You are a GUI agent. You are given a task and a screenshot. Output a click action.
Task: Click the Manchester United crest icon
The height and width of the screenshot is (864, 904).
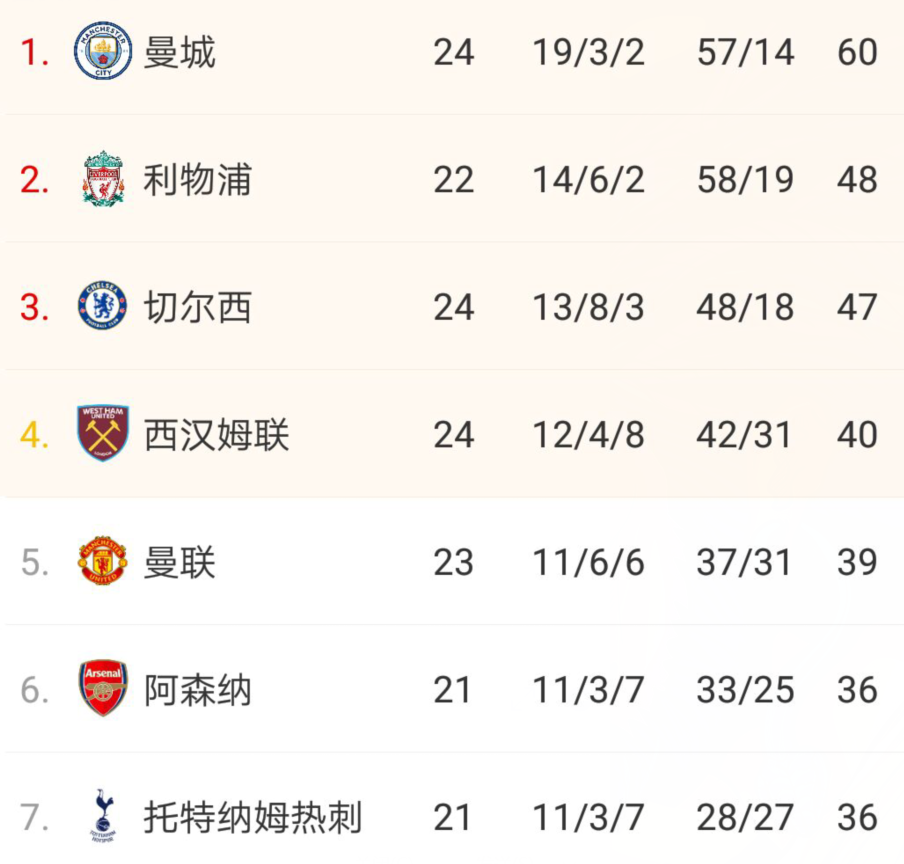[103, 561]
